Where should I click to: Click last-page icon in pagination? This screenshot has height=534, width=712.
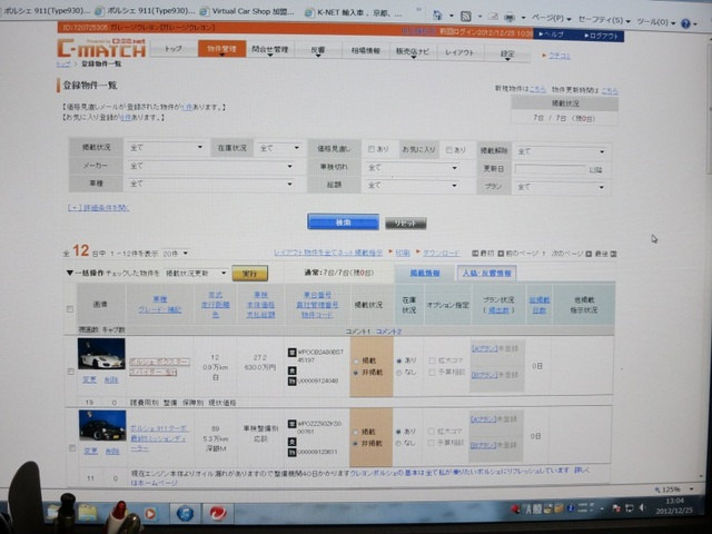[613, 254]
